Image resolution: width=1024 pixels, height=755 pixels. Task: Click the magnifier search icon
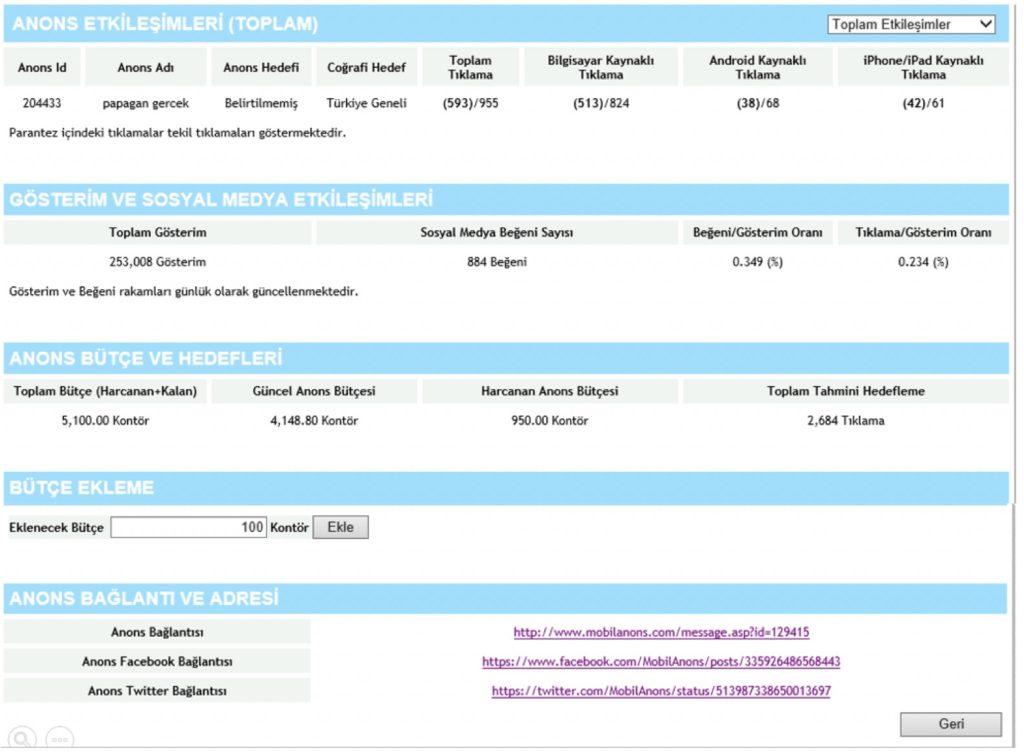tap(21, 740)
